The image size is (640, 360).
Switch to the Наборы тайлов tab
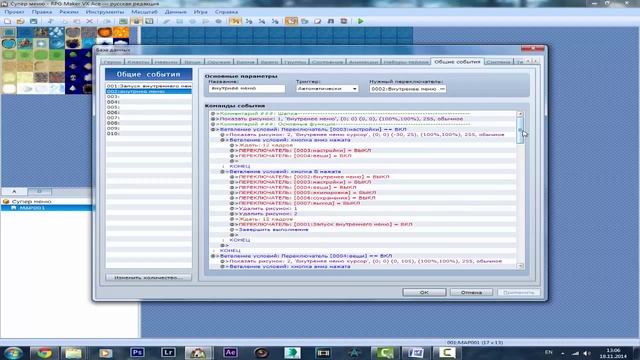pyautogui.click(x=405, y=62)
